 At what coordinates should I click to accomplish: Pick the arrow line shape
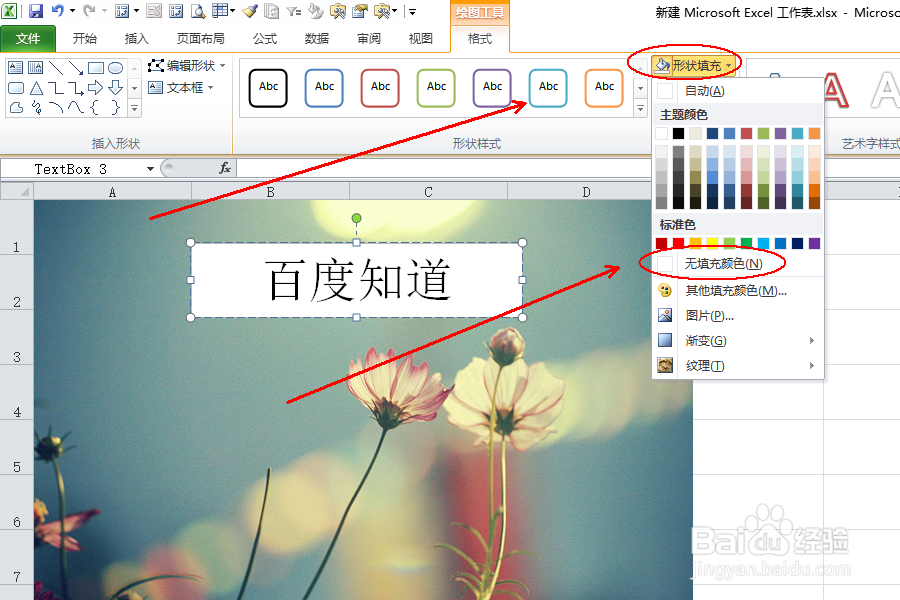click(76, 68)
